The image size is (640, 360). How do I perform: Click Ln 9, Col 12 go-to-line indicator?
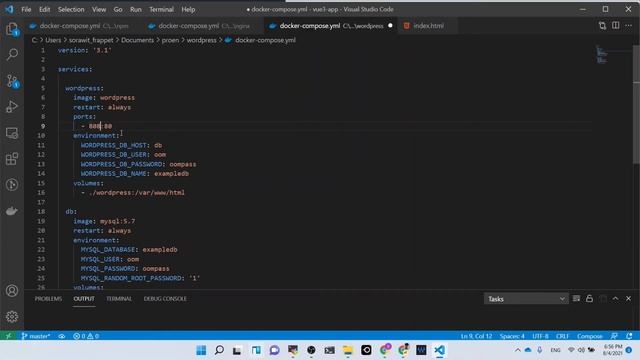tap(476, 336)
